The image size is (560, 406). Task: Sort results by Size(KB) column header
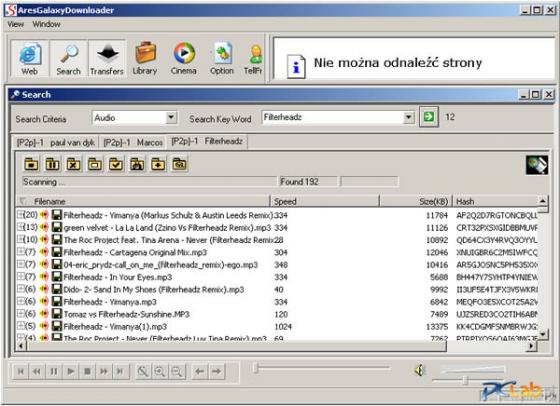(415, 201)
